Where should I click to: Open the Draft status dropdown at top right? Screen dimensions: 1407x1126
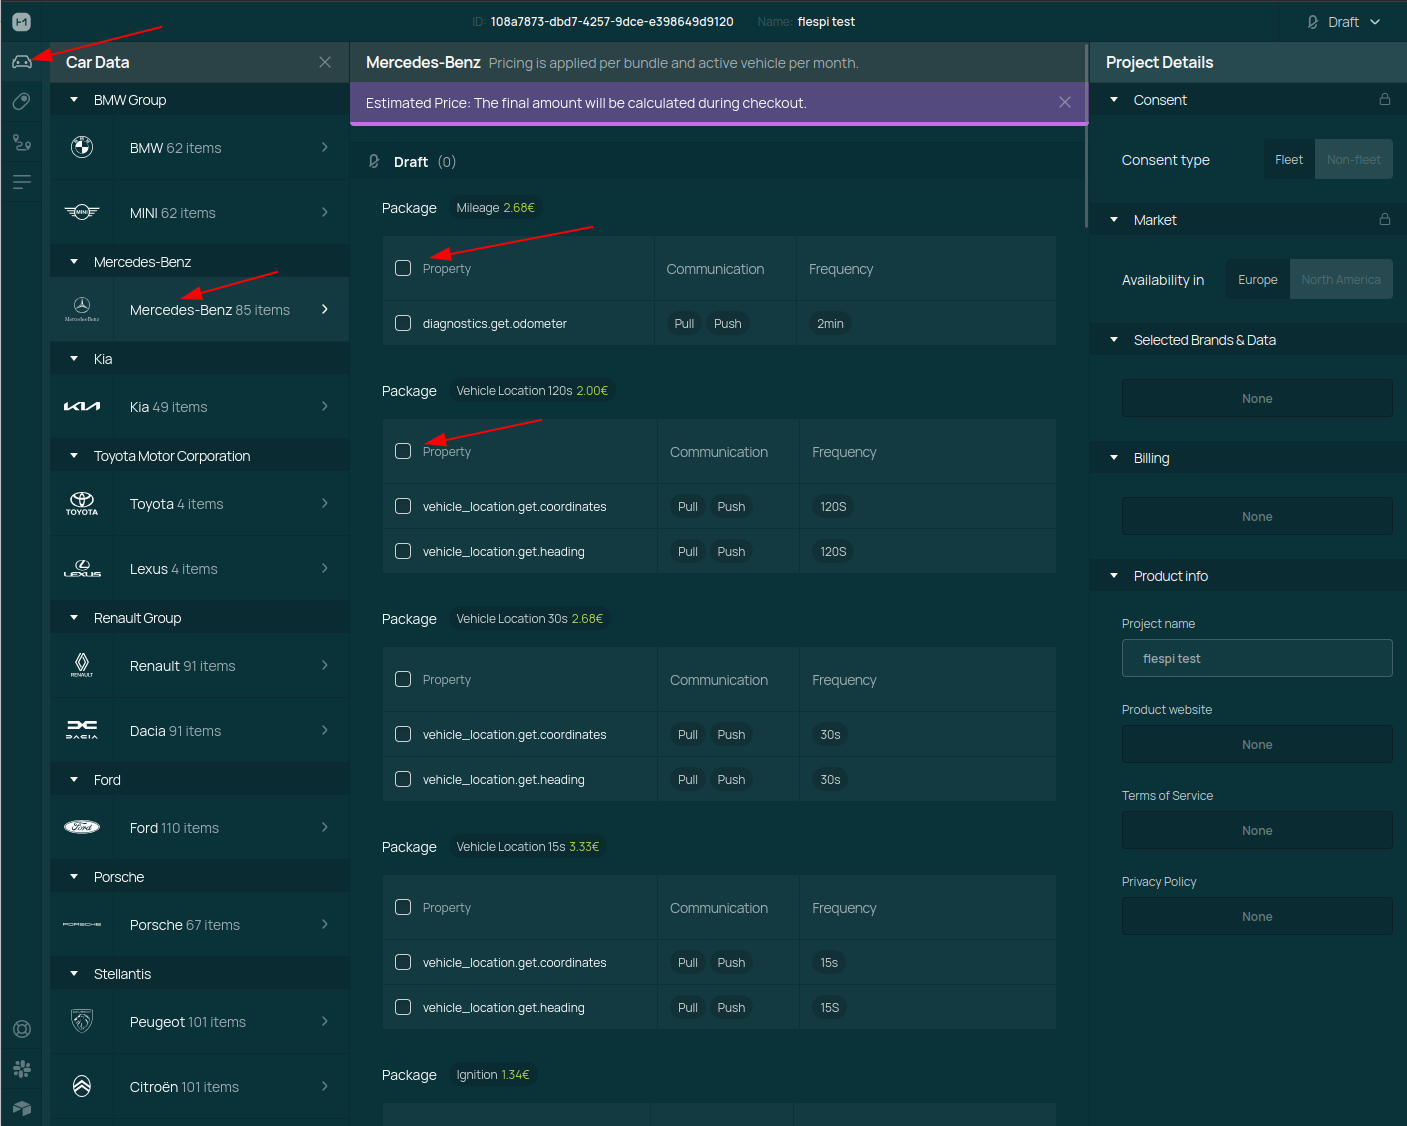point(1344,22)
